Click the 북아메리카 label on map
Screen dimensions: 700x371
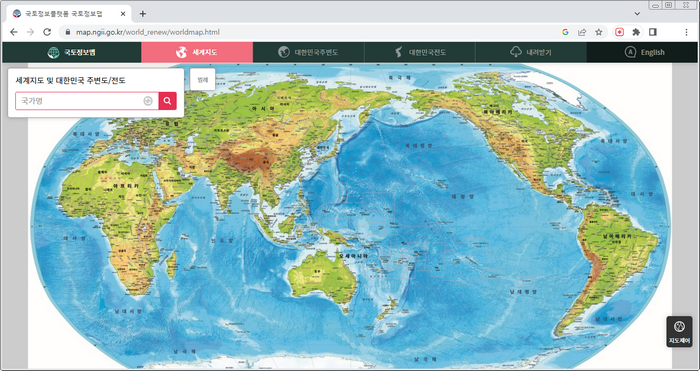tap(497, 113)
